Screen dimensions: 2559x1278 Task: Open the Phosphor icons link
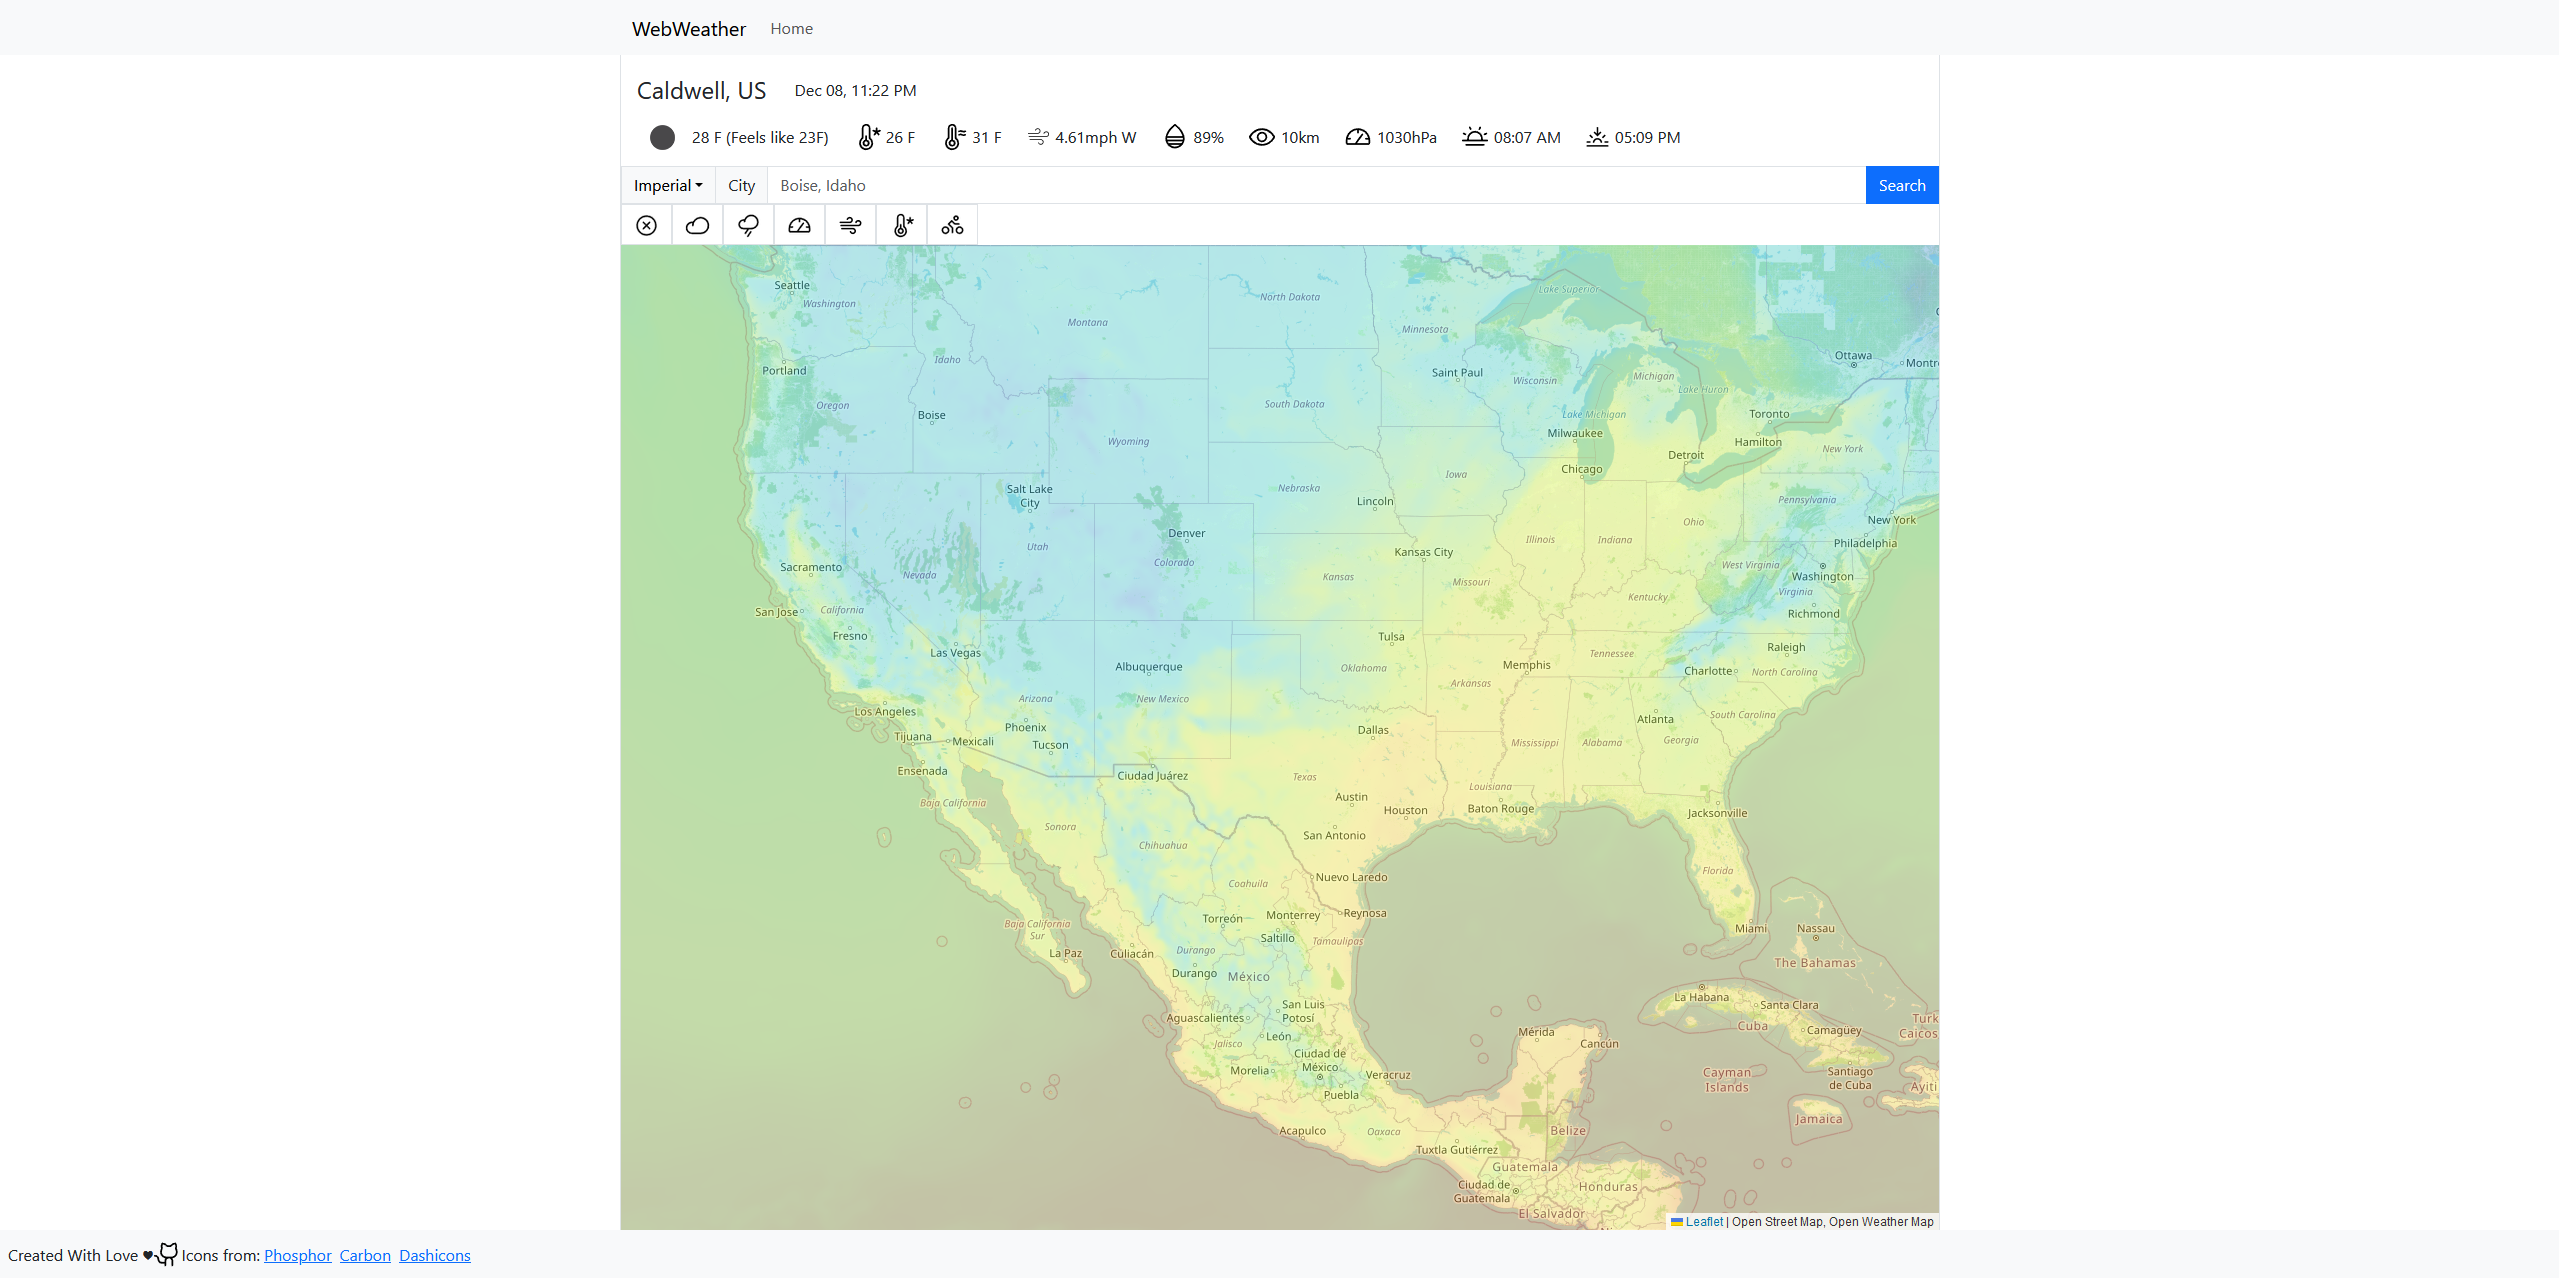pyautogui.click(x=297, y=1255)
